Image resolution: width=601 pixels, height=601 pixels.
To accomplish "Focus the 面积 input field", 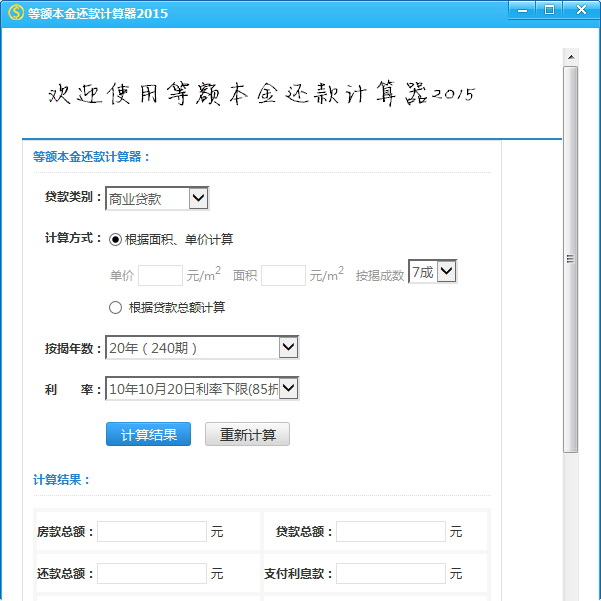I will (x=283, y=276).
